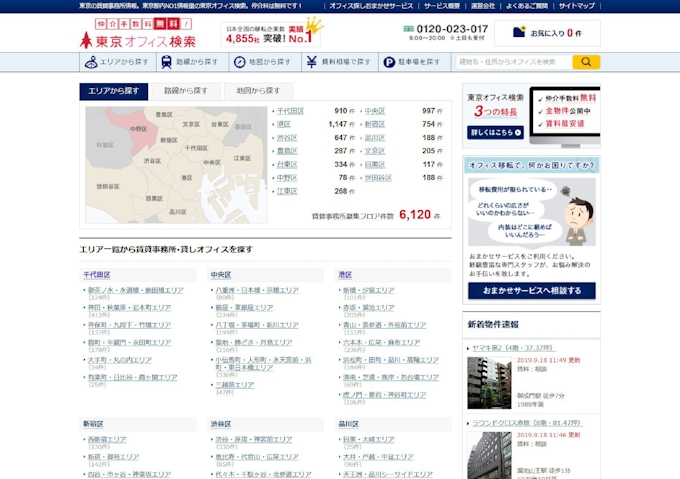Open サイトマップ in top menu
This screenshot has width=680, height=479.
[x=576, y=6]
